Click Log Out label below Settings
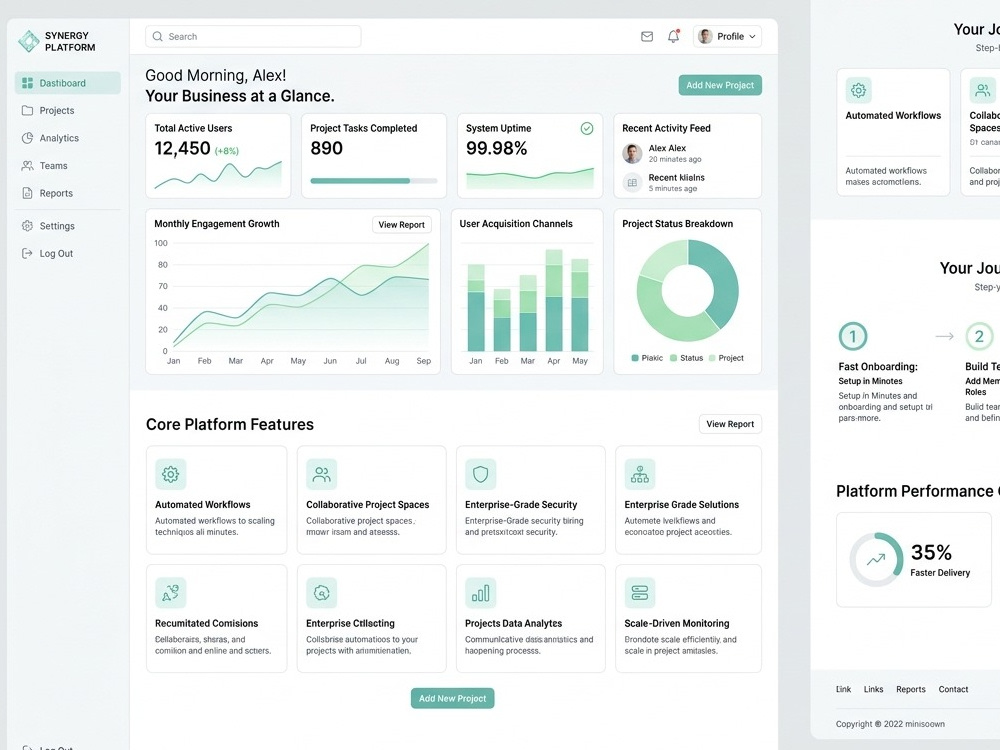 [56, 253]
